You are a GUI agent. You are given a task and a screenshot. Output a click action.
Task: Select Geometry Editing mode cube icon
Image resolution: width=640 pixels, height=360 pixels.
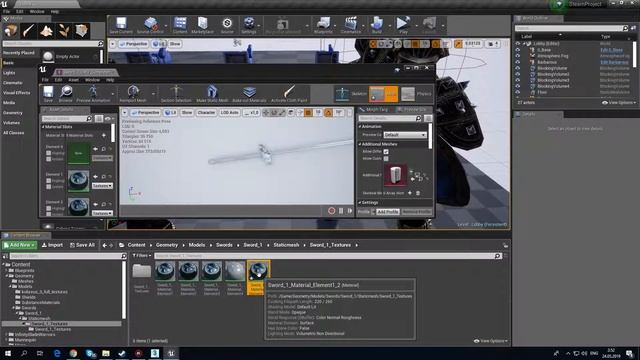82,30
